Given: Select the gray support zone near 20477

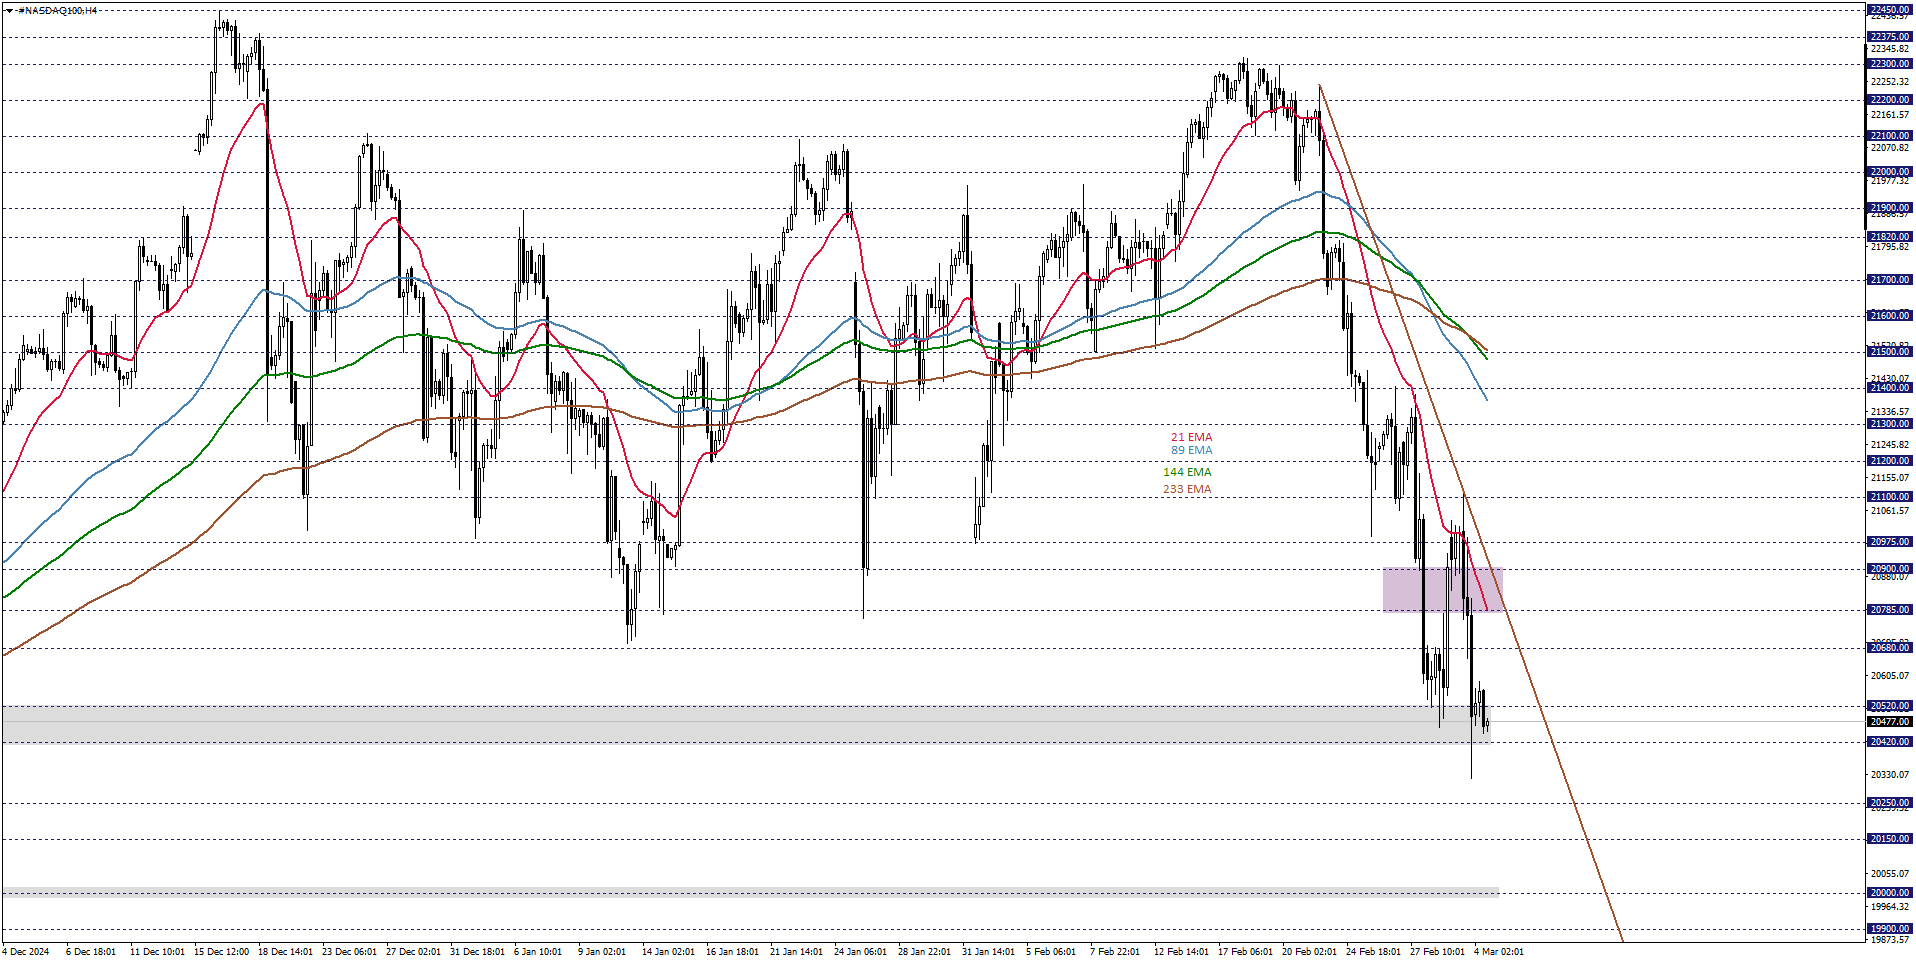Looking at the screenshot, I should click(x=745, y=725).
